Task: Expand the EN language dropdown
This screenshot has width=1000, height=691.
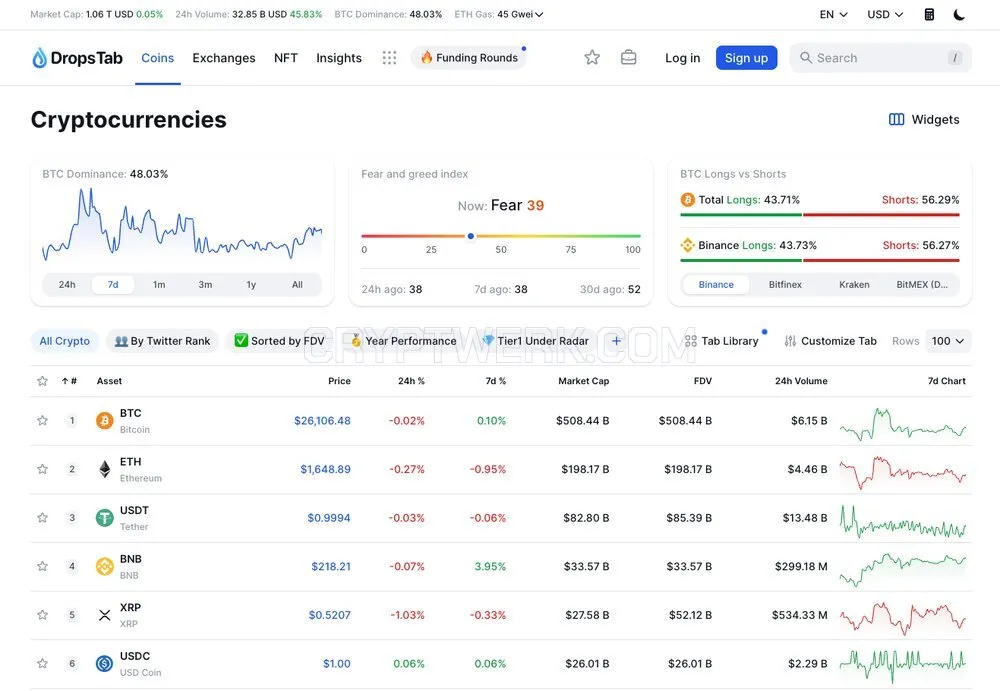Action: pos(833,14)
